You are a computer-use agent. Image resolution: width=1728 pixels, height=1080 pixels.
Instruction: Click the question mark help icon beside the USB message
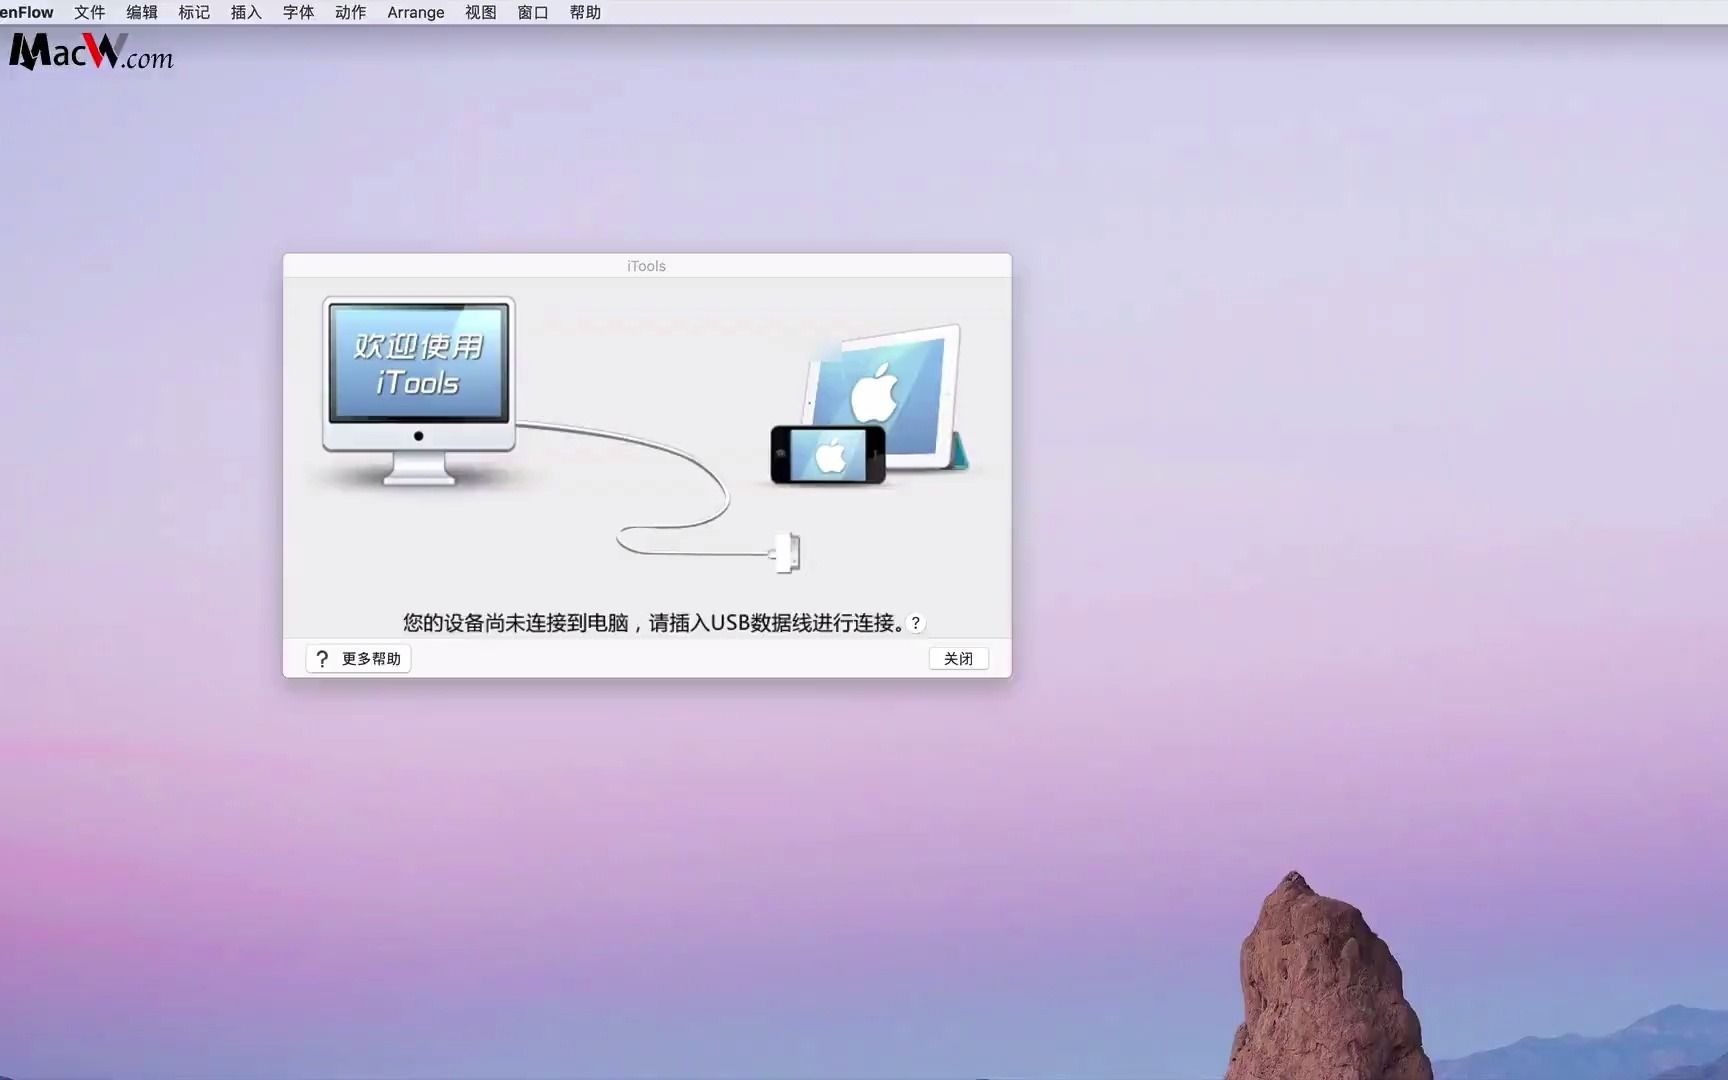pyautogui.click(x=916, y=622)
